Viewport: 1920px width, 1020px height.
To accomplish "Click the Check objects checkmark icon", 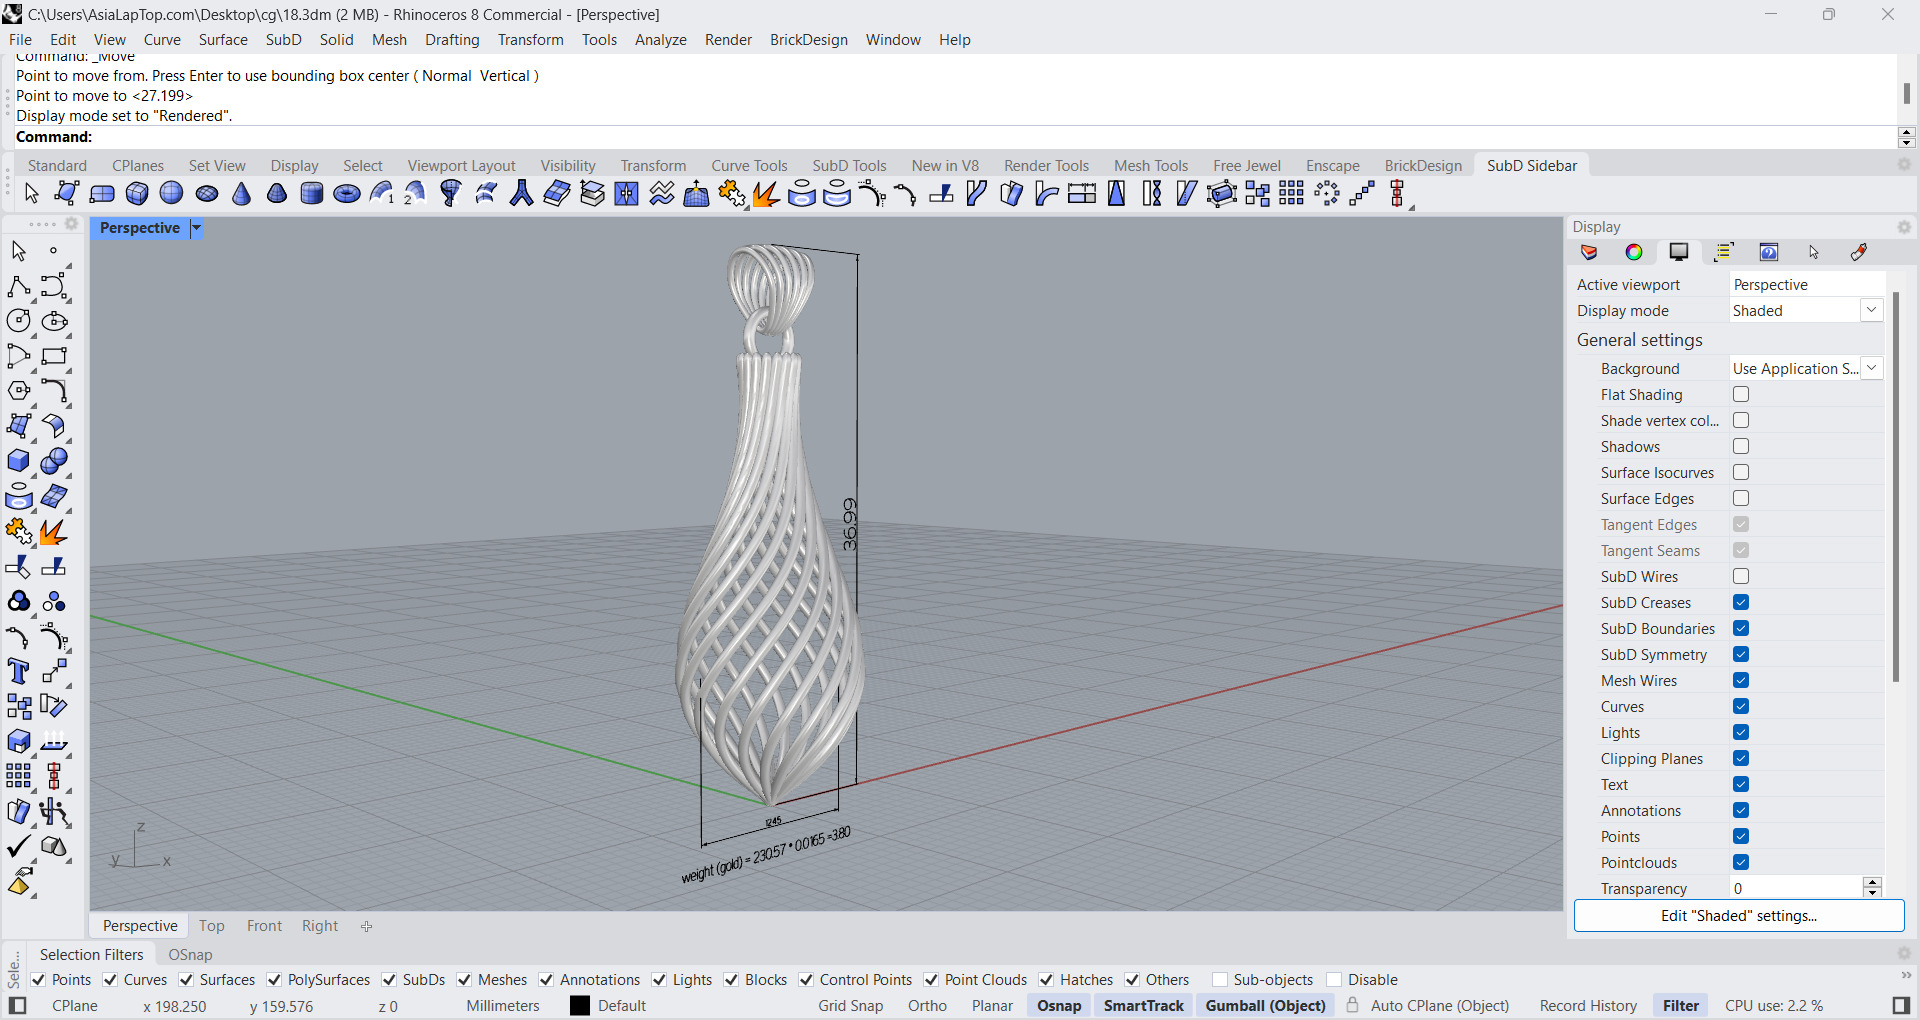I will point(19,846).
